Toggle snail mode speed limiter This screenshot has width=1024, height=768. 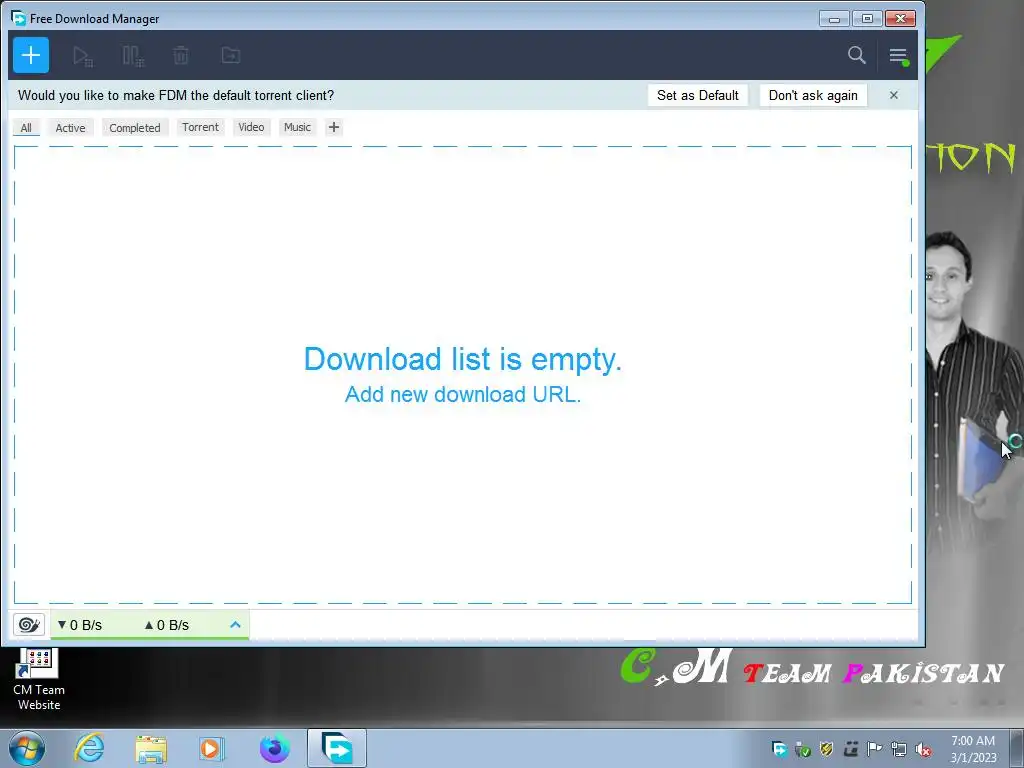(x=29, y=625)
